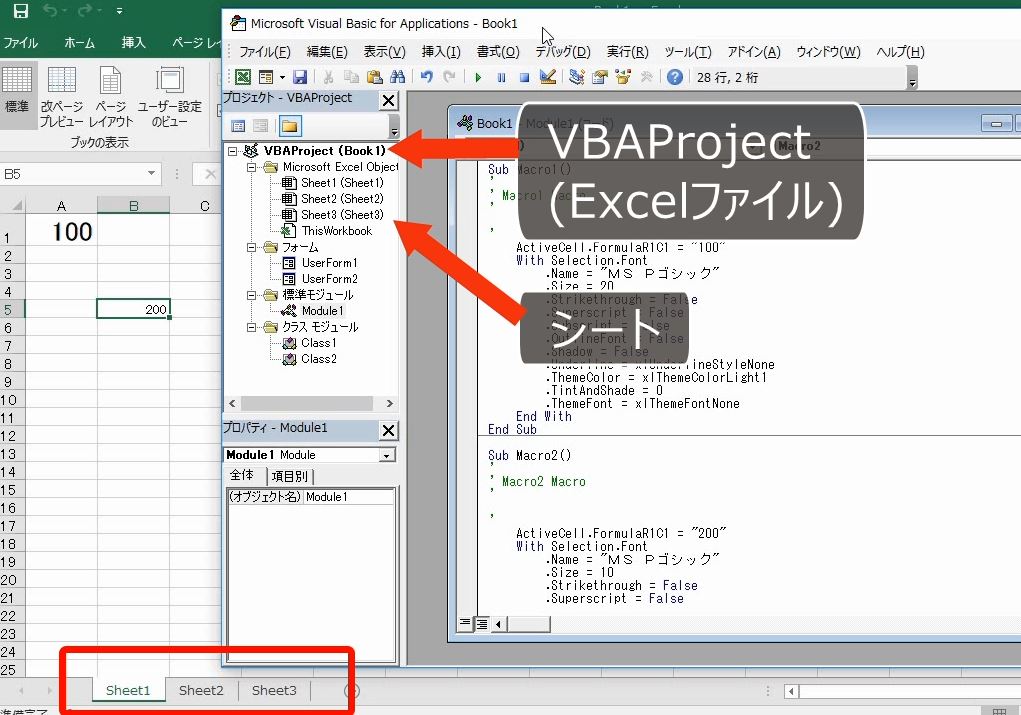Save Book1 with the VBA toolbar disk icon

click(300, 77)
